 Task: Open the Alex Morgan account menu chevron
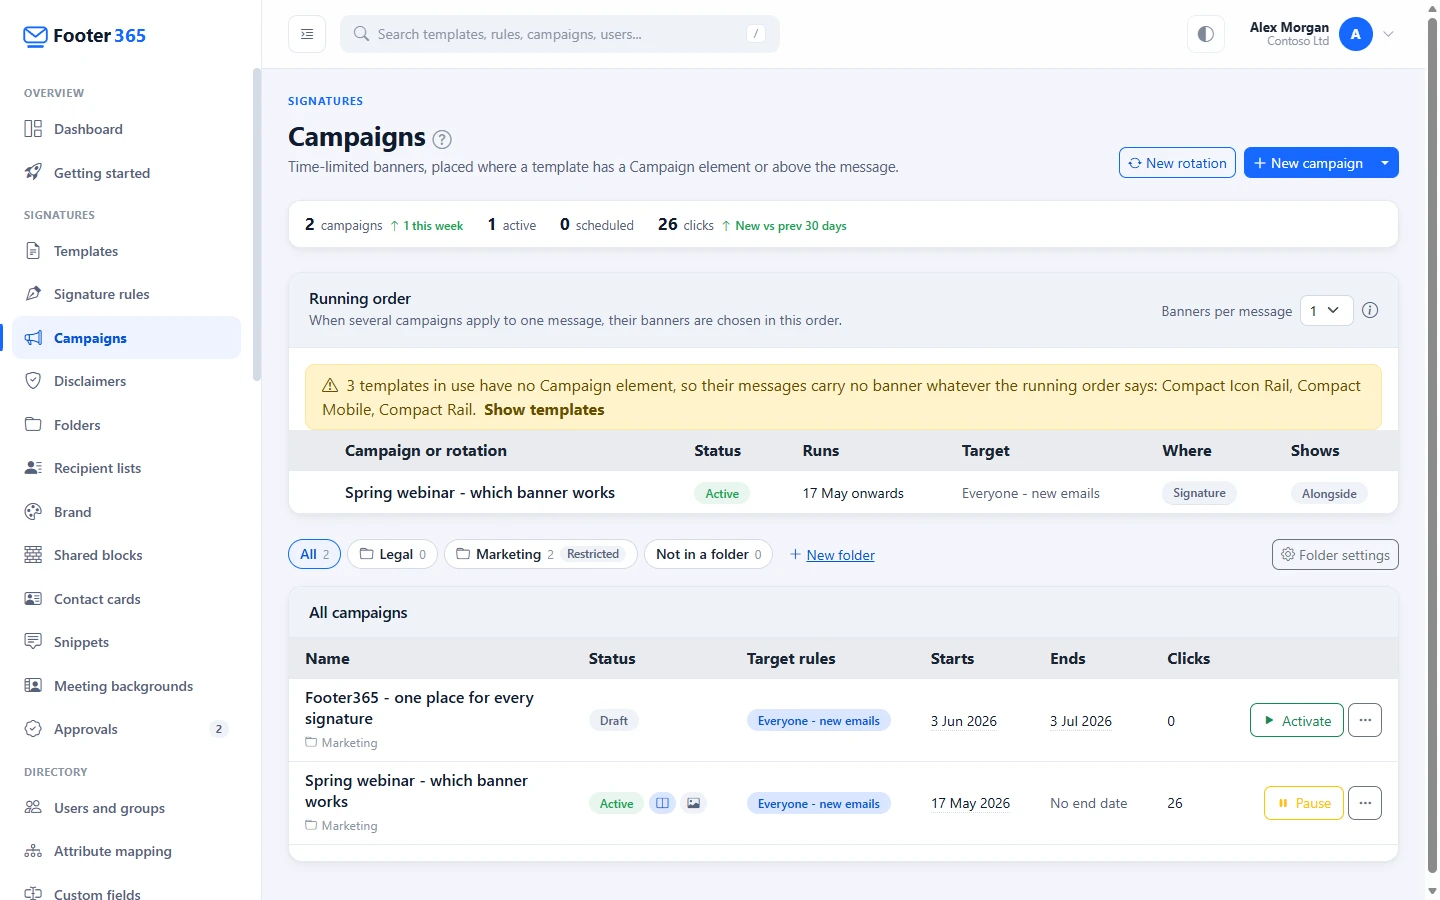[1389, 34]
